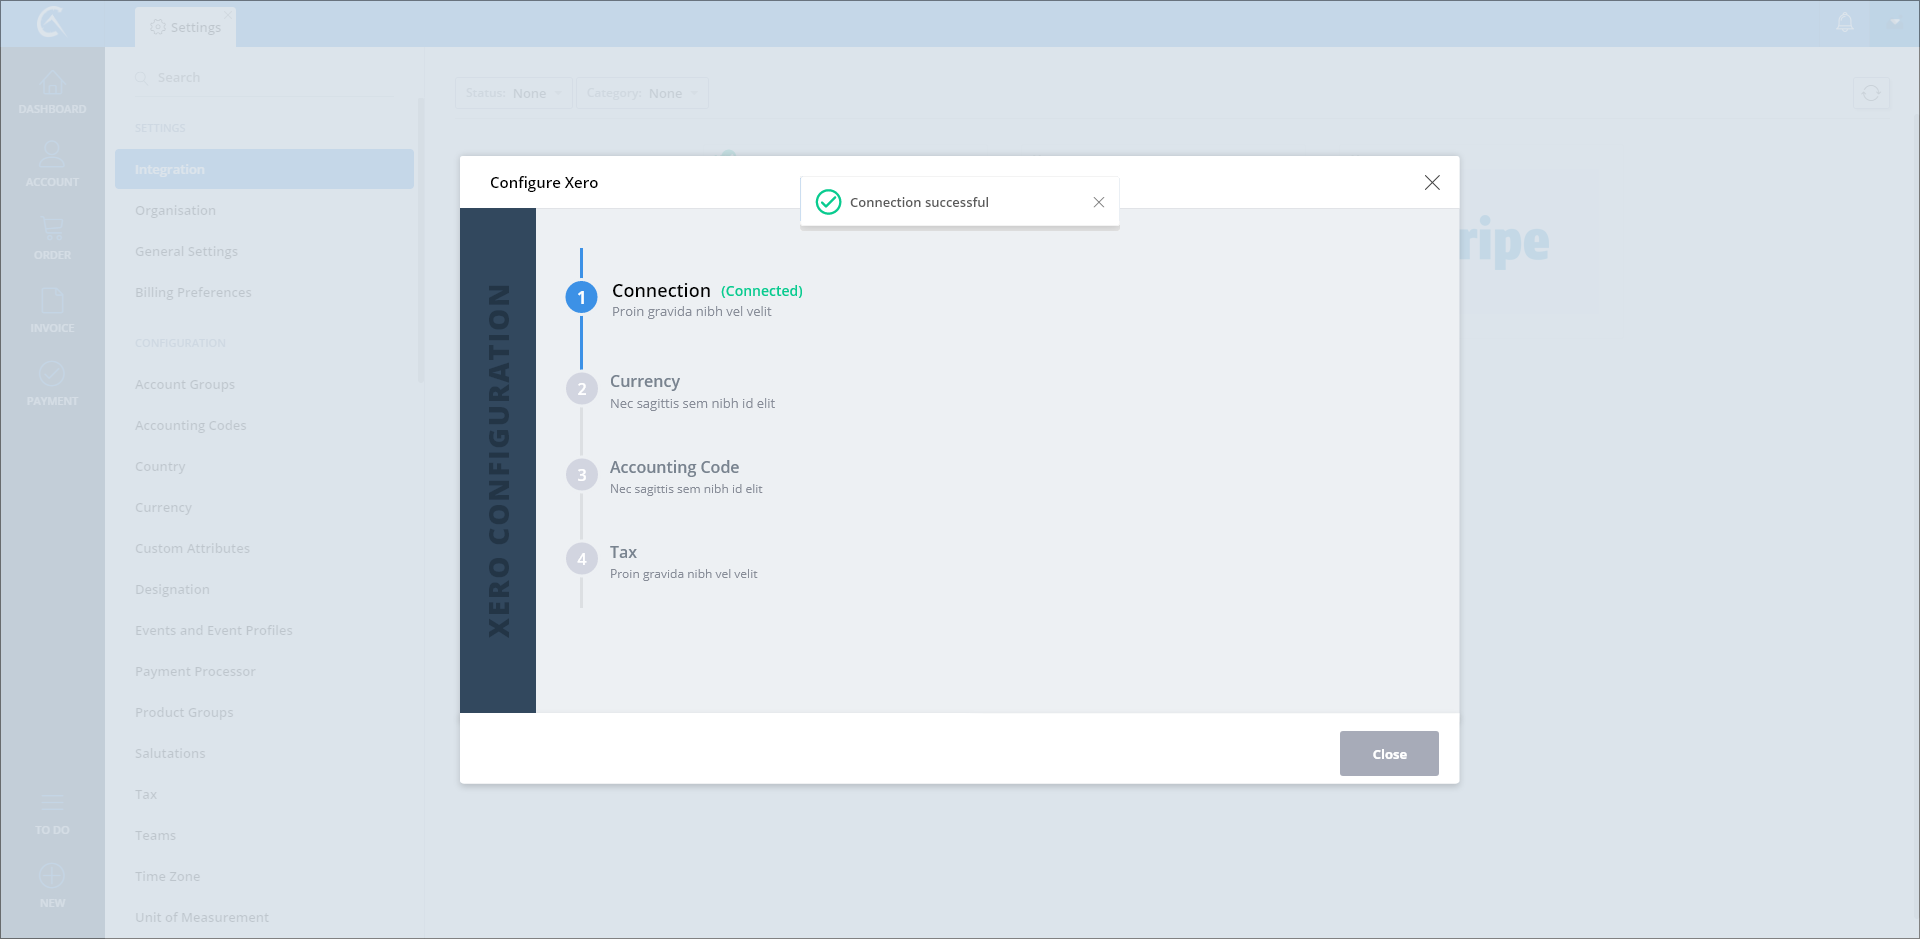Select step 2 Currency in wizard
Viewport: 1920px width, 939px height.
[x=644, y=382]
